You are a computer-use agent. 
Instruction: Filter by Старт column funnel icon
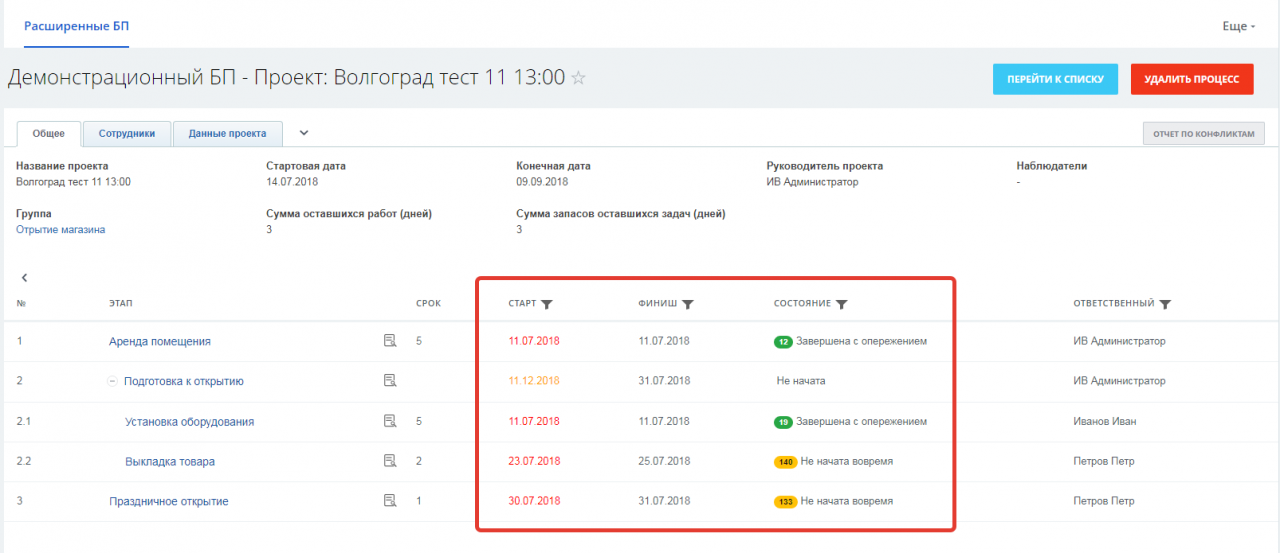point(547,304)
